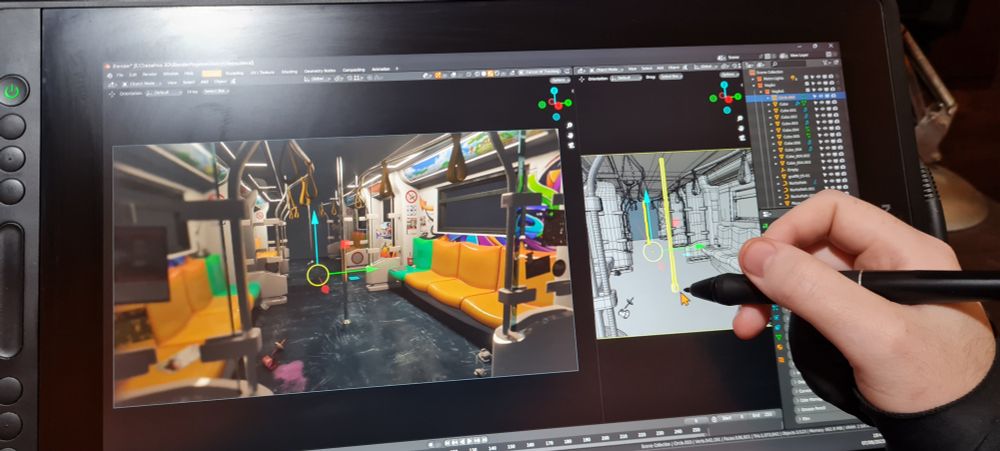Screen dimensions: 1000x451
Task: Open Select menu in left viewport header
Action: [189, 82]
